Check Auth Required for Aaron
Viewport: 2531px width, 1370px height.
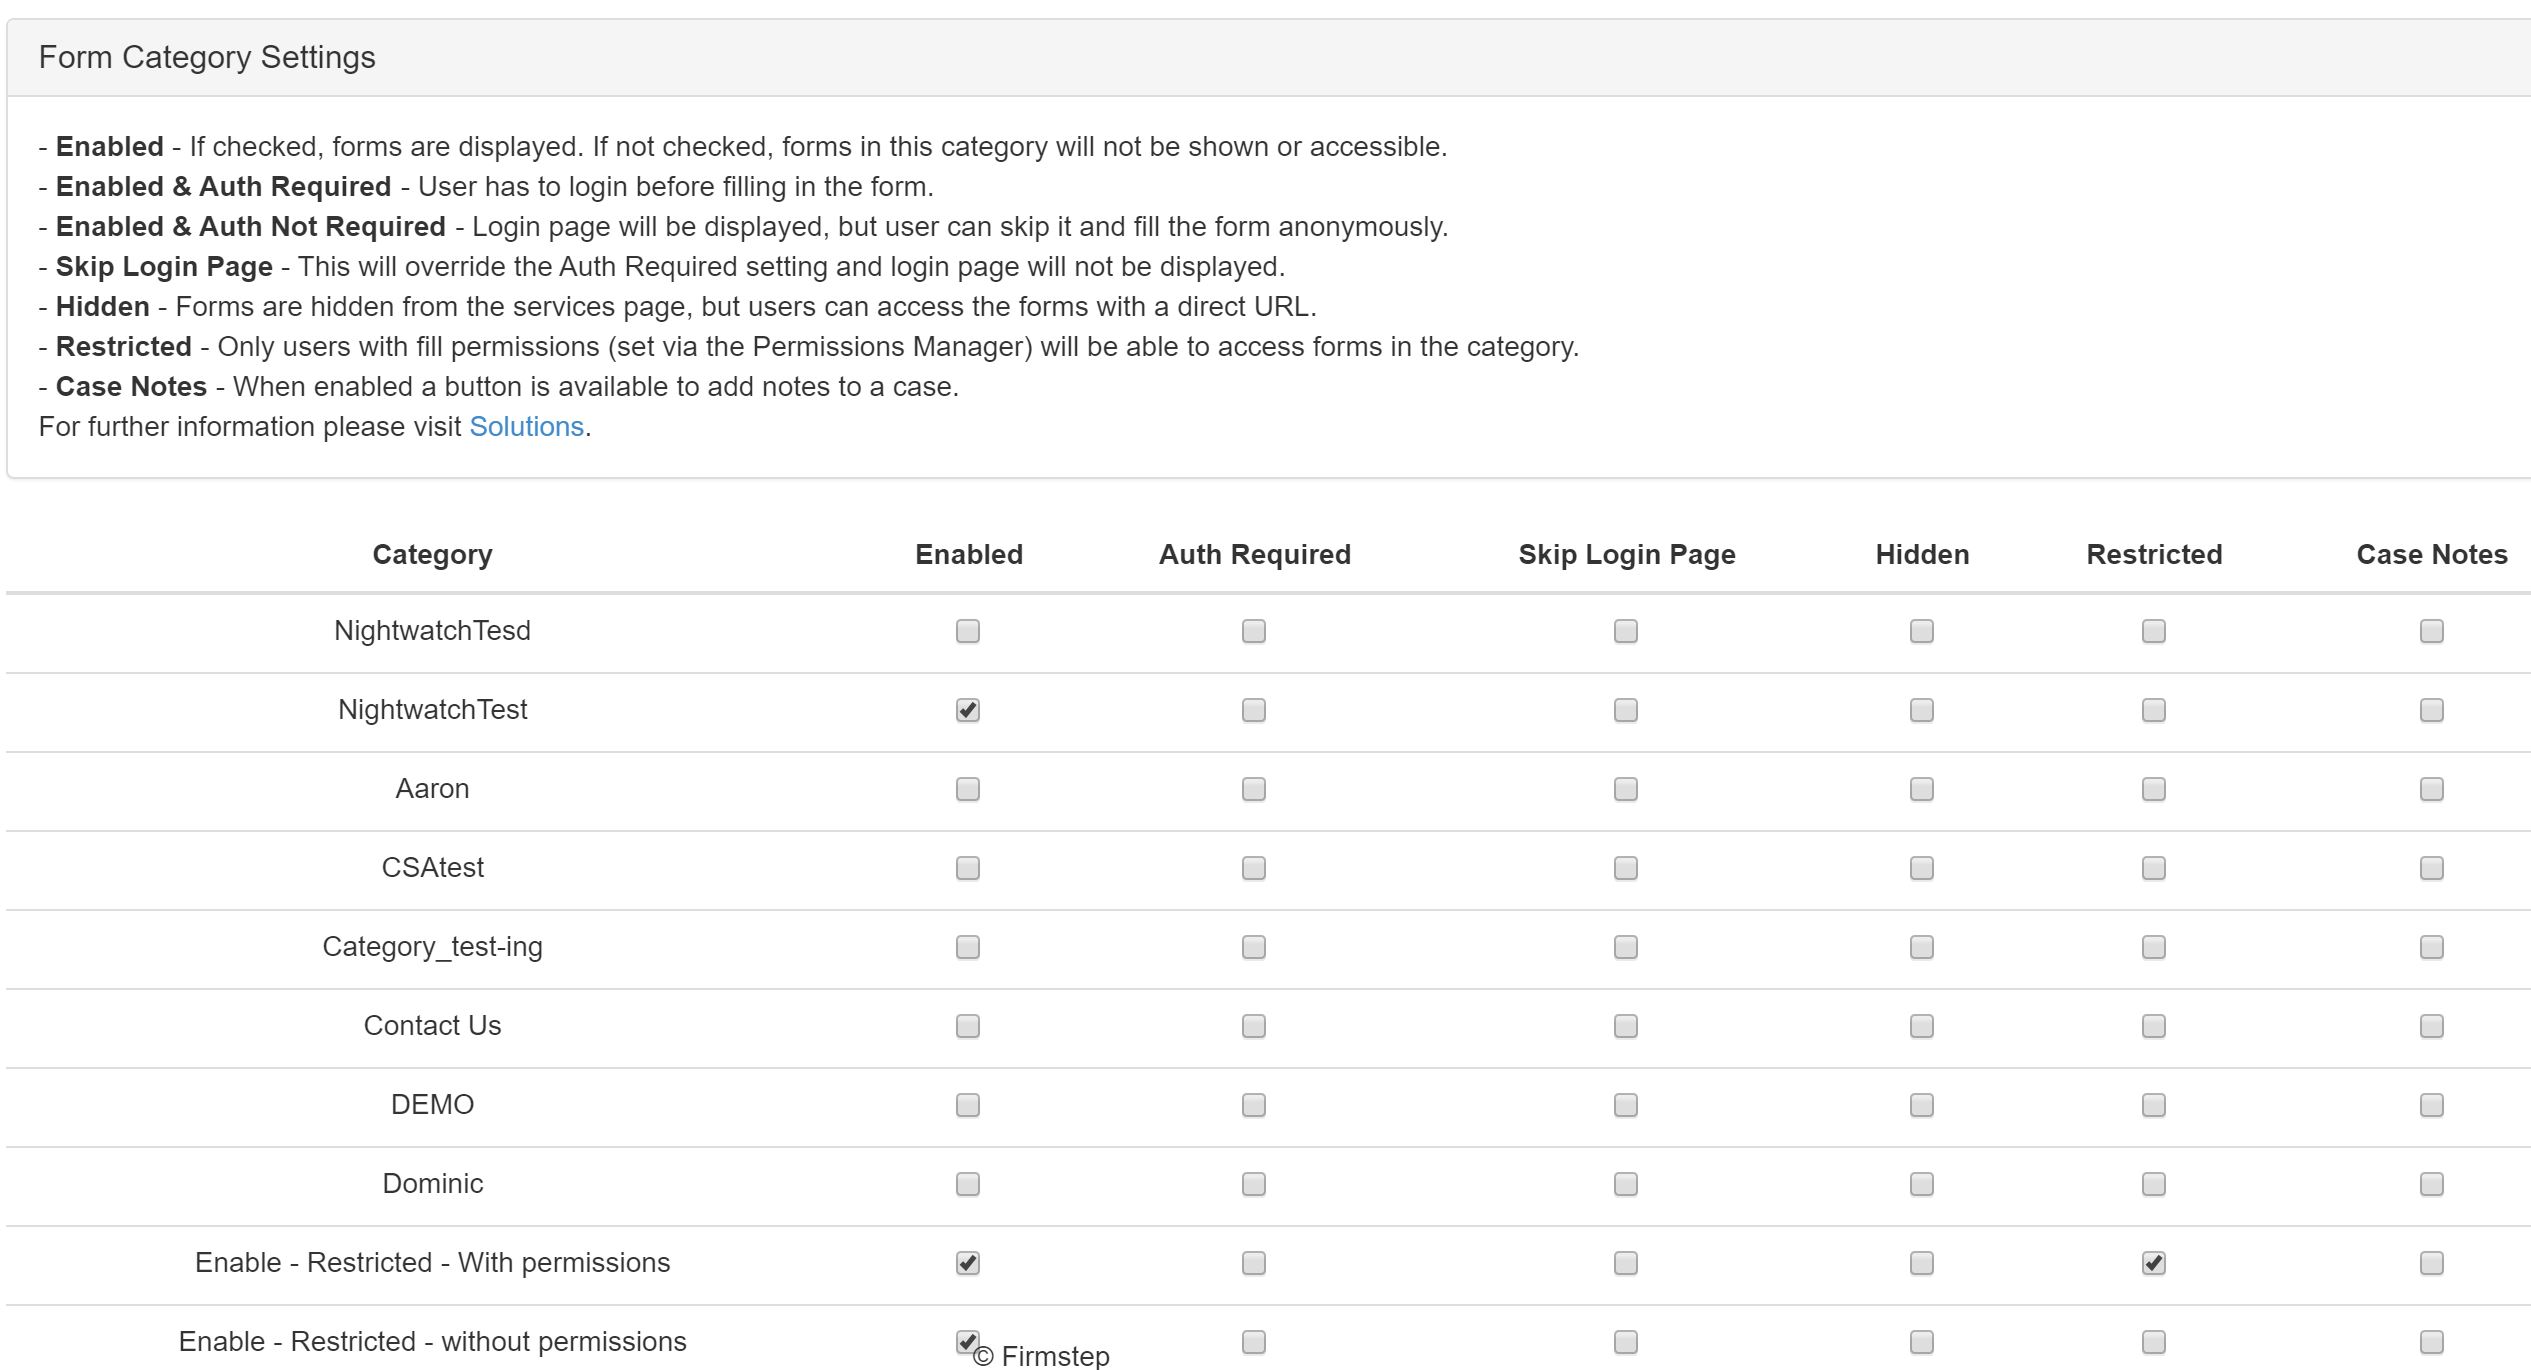[1251, 790]
